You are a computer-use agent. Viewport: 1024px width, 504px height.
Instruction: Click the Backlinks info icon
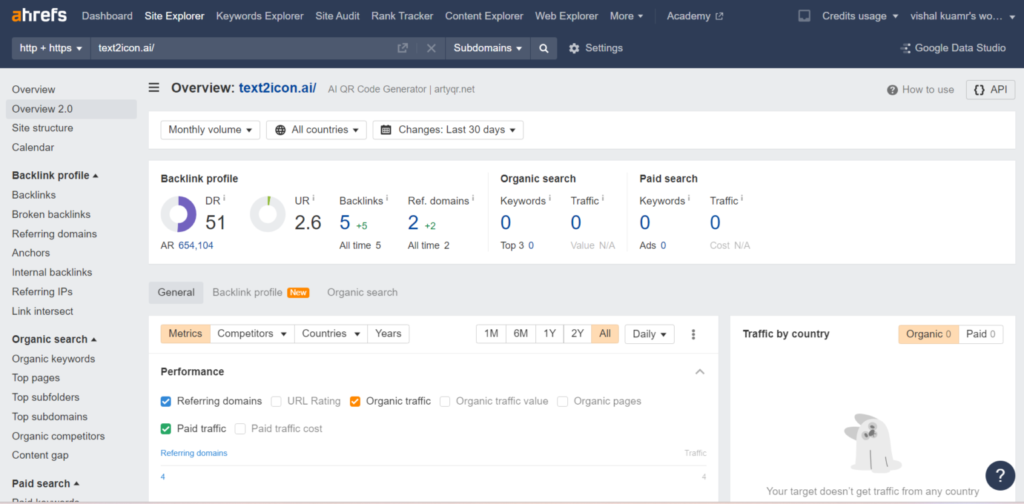pyautogui.click(x=387, y=198)
